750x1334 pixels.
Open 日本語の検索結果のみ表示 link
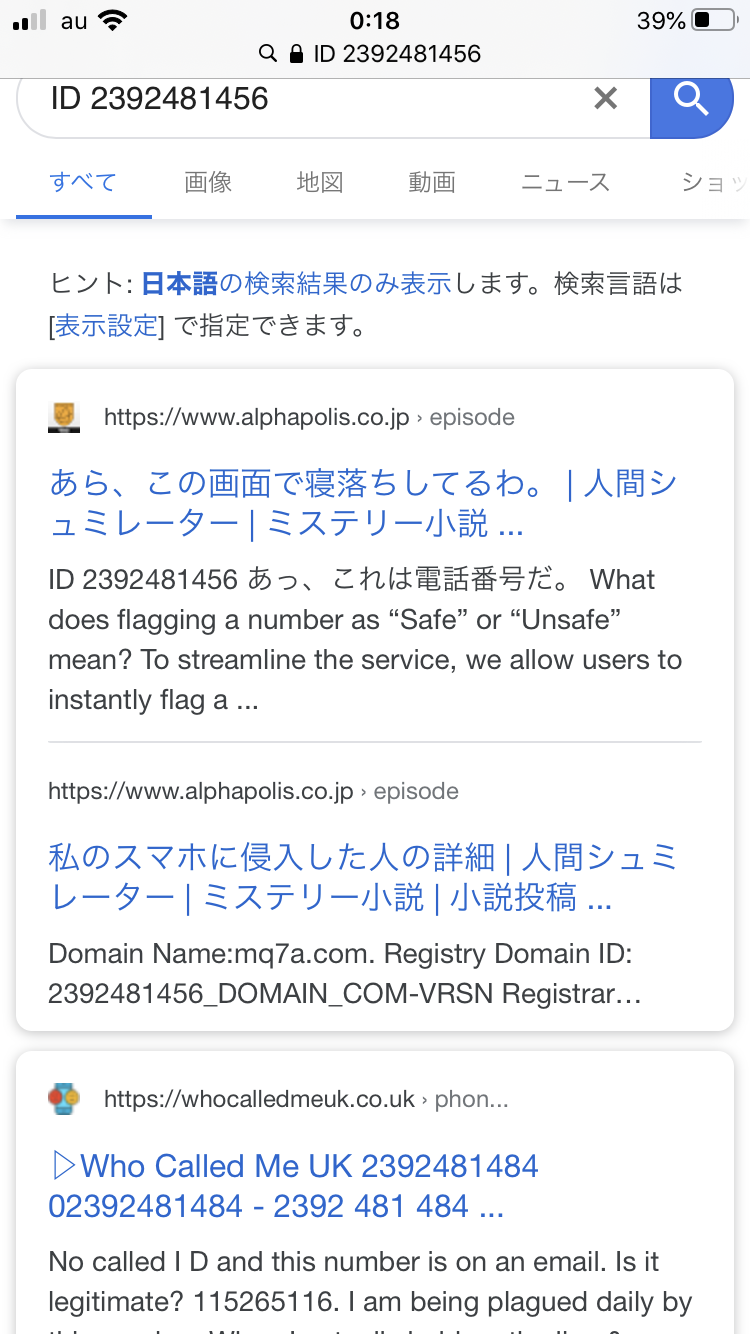click(297, 284)
